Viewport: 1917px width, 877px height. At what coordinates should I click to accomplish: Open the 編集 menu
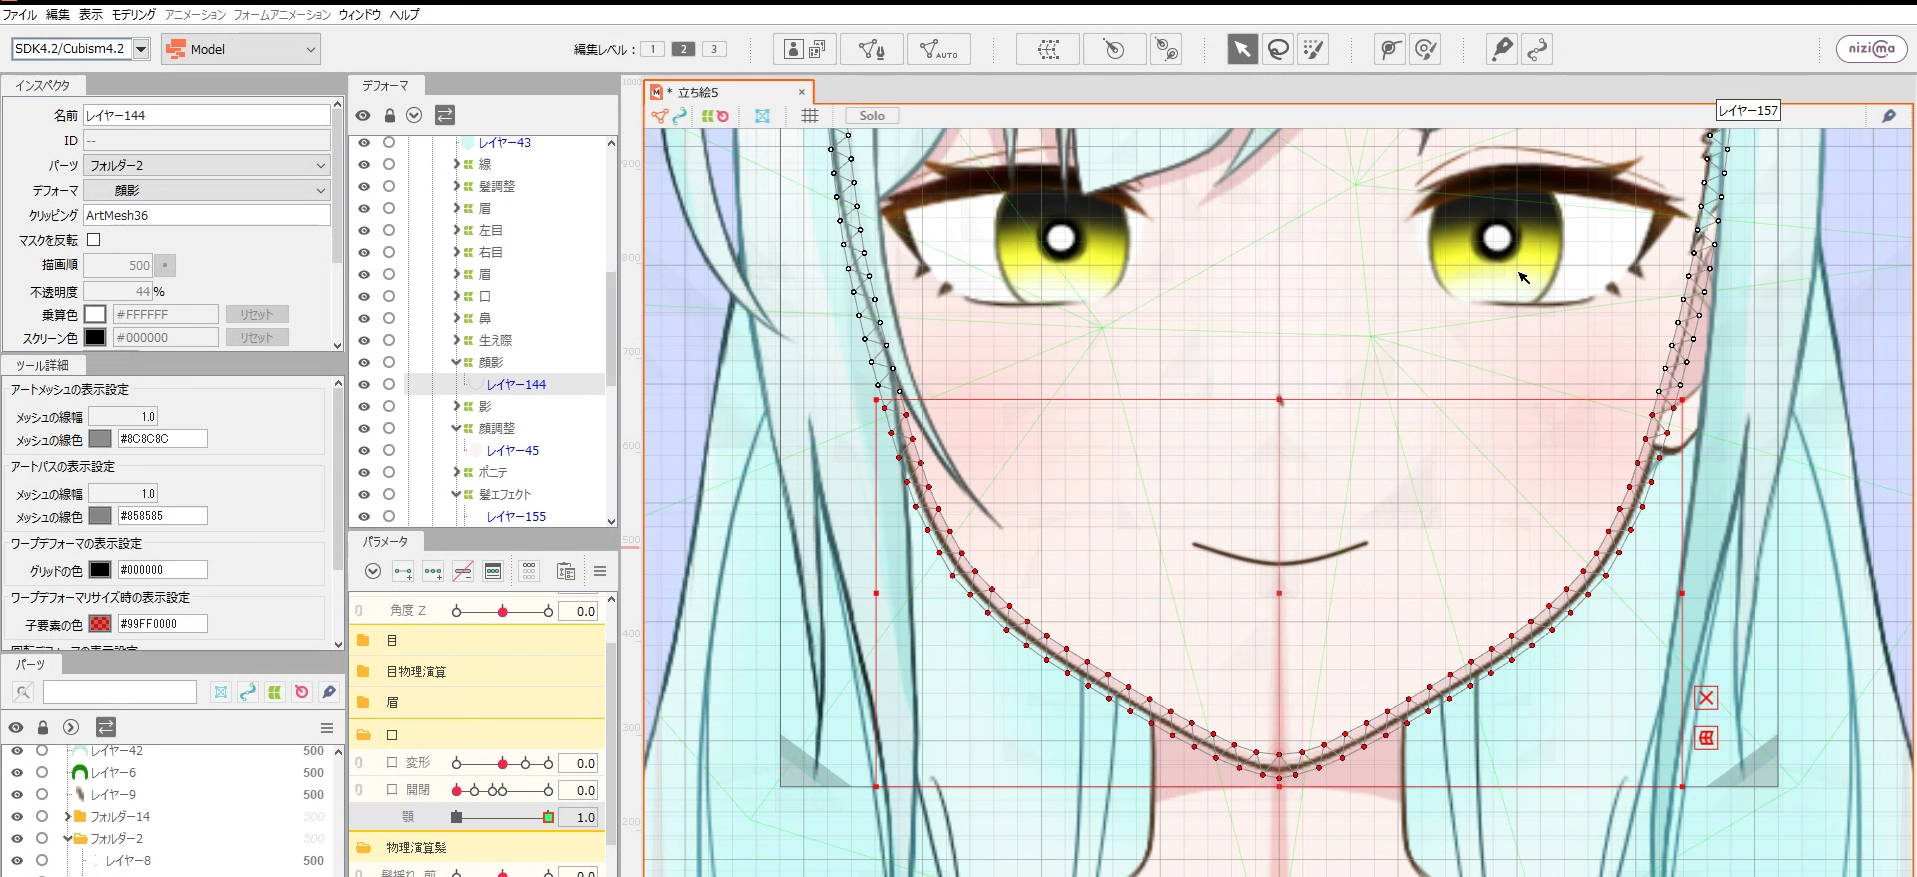pos(58,14)
